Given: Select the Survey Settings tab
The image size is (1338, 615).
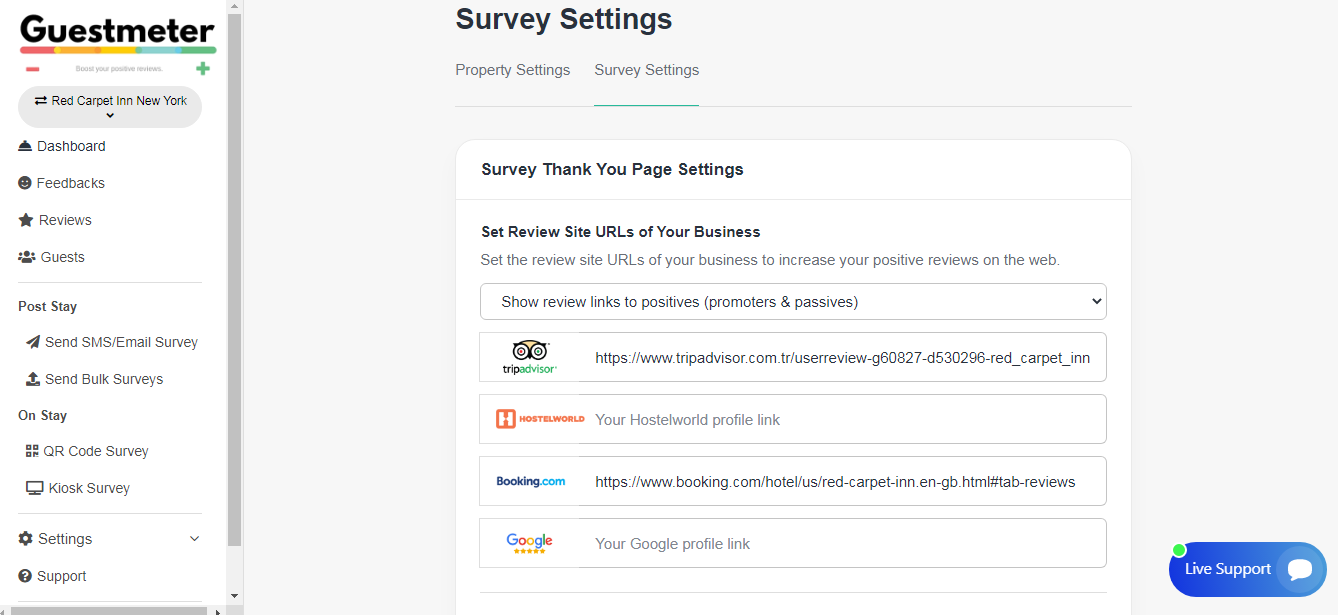Looking at the screenshot, I should (646, 70).
